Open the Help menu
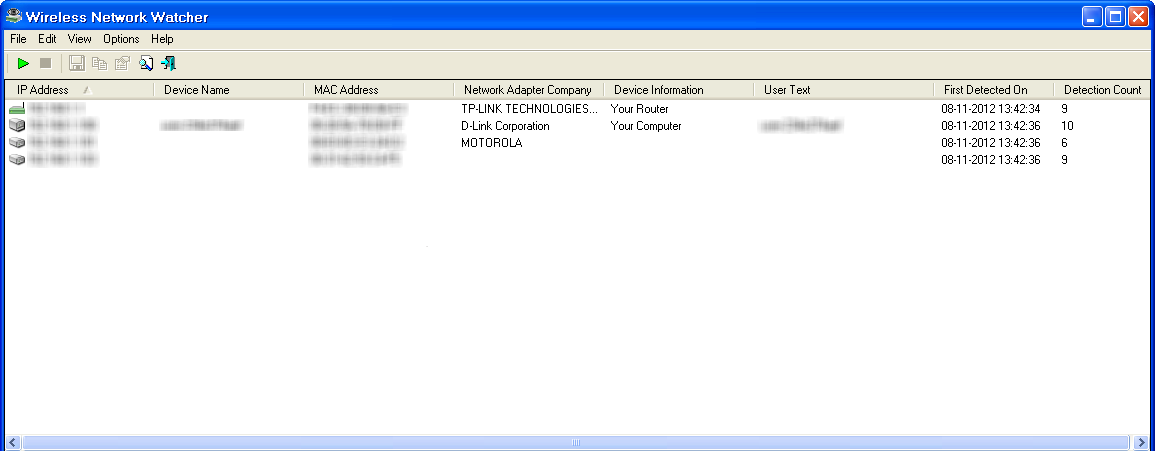The height and width of the screenshot is (451, 1155). coord(162,39)
